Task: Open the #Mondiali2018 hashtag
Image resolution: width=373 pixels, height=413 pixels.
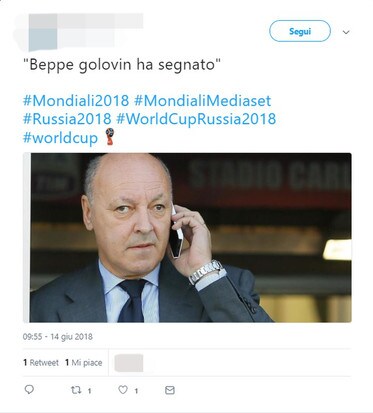Action: tap(76, 101)
